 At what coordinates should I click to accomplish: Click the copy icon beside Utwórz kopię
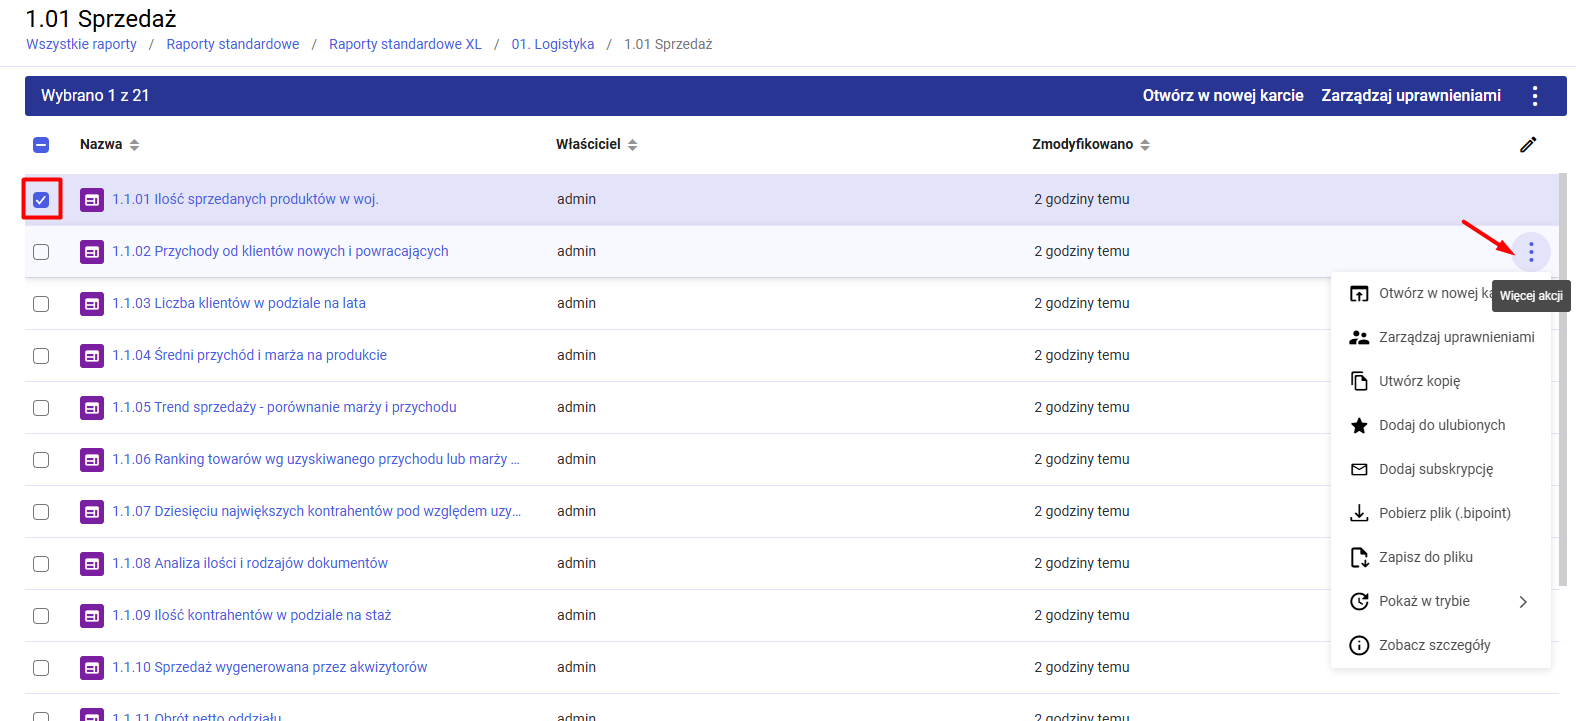coord(1359,382)
